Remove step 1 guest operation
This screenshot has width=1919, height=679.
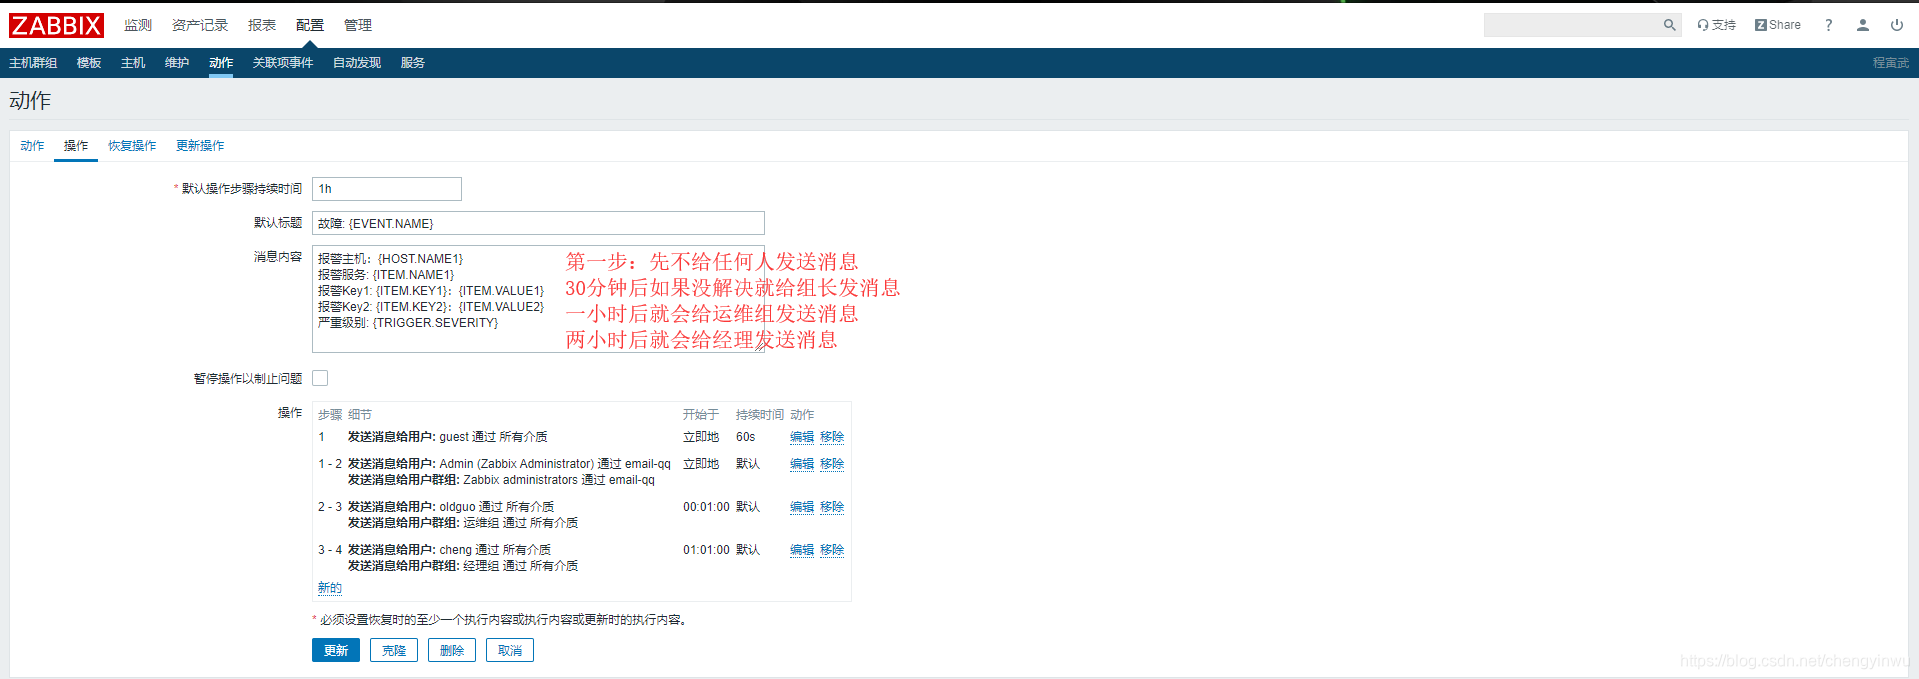click(x=832, y=437)
